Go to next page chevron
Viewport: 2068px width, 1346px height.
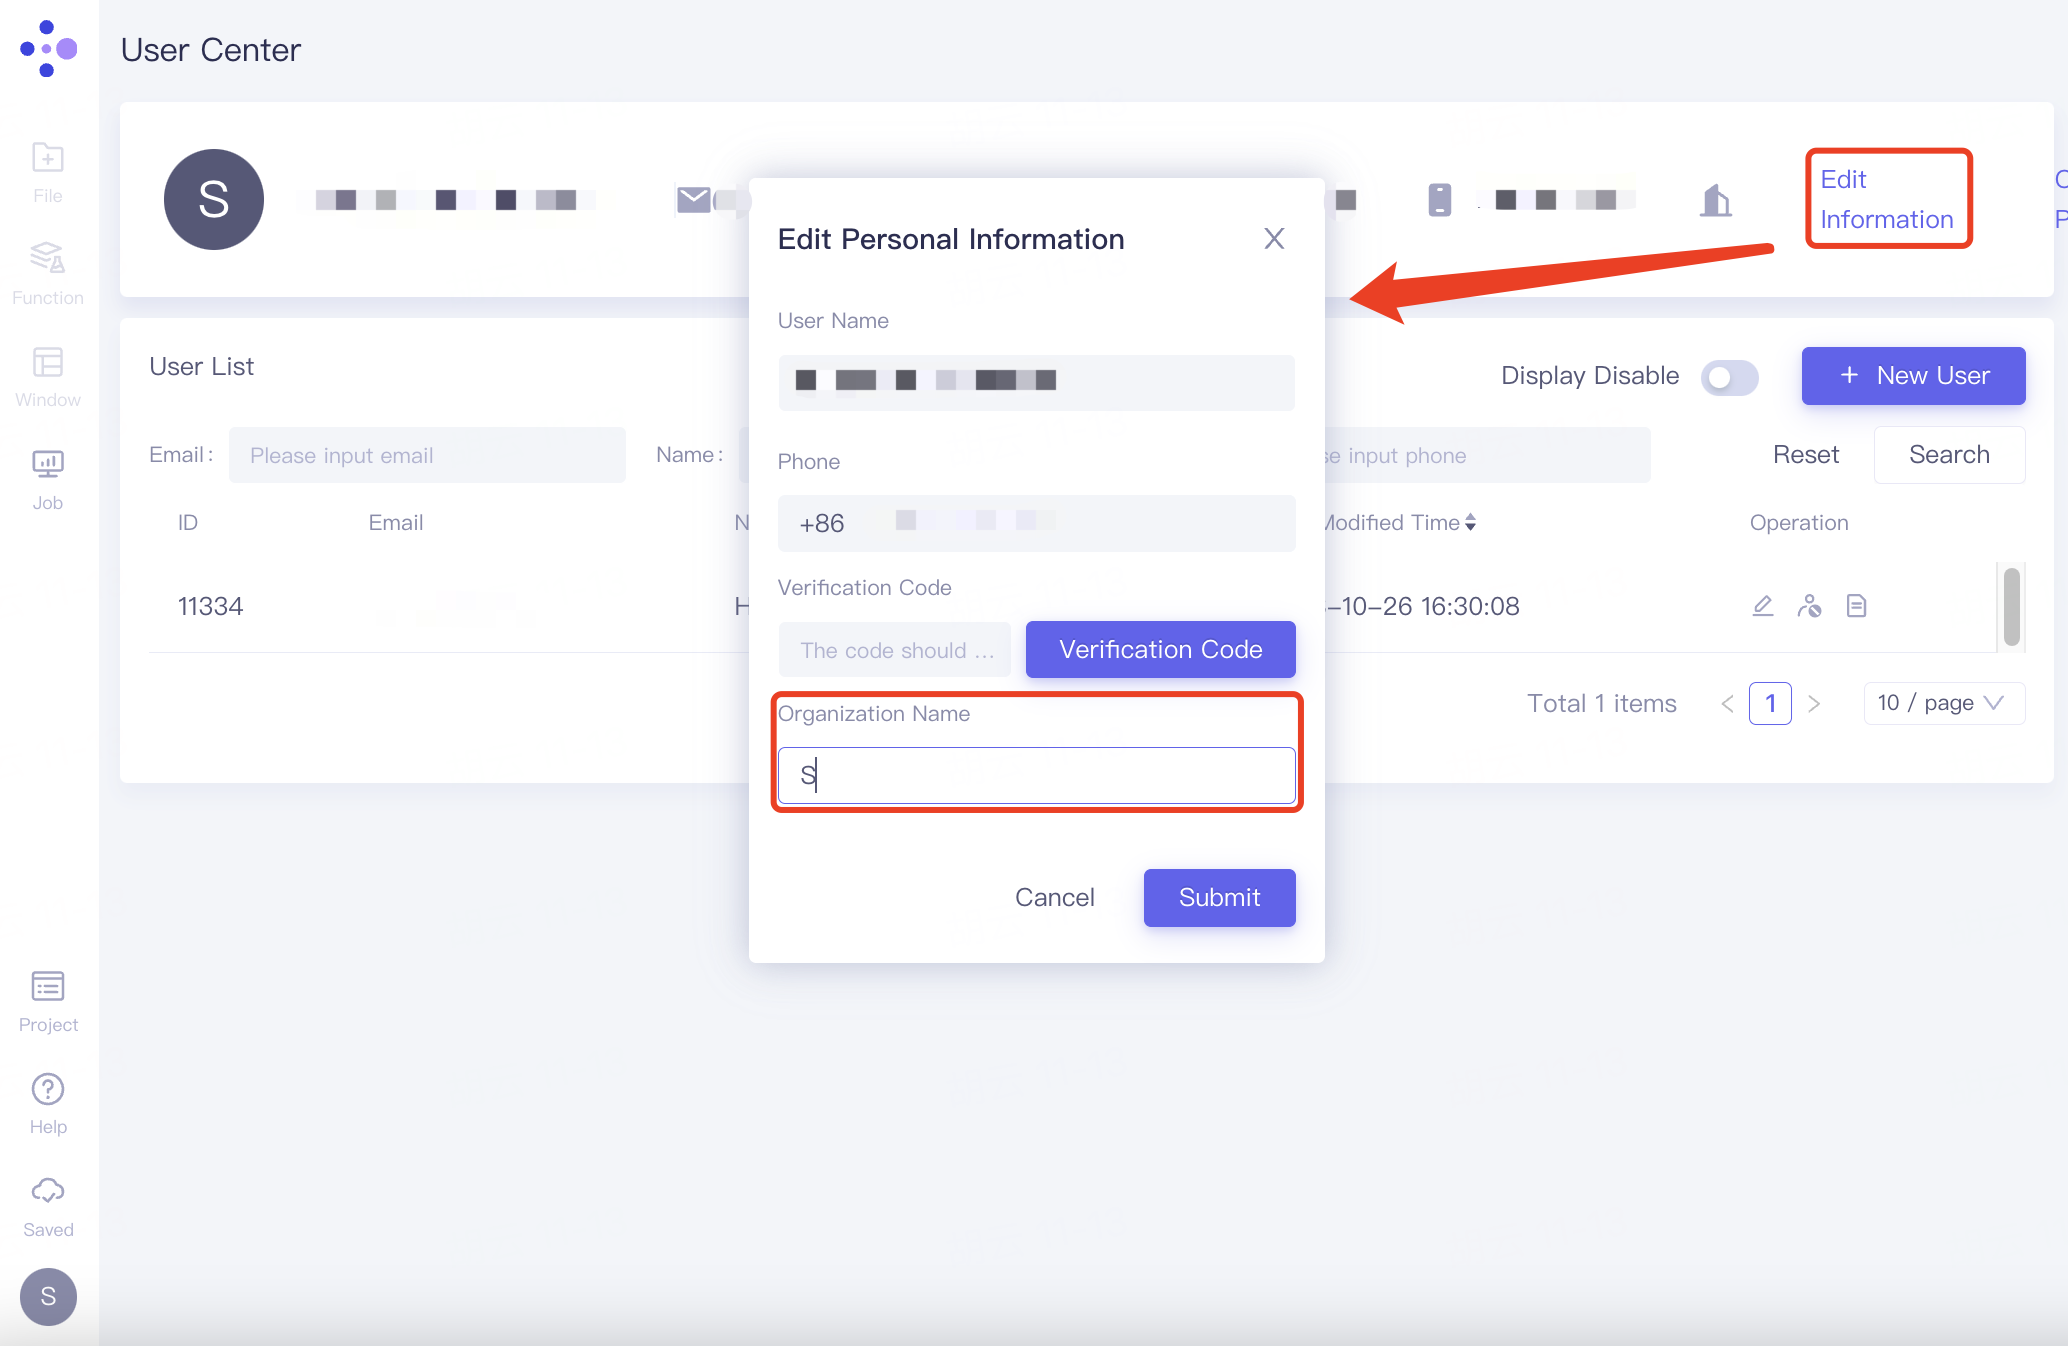[x=1814, y=703]
